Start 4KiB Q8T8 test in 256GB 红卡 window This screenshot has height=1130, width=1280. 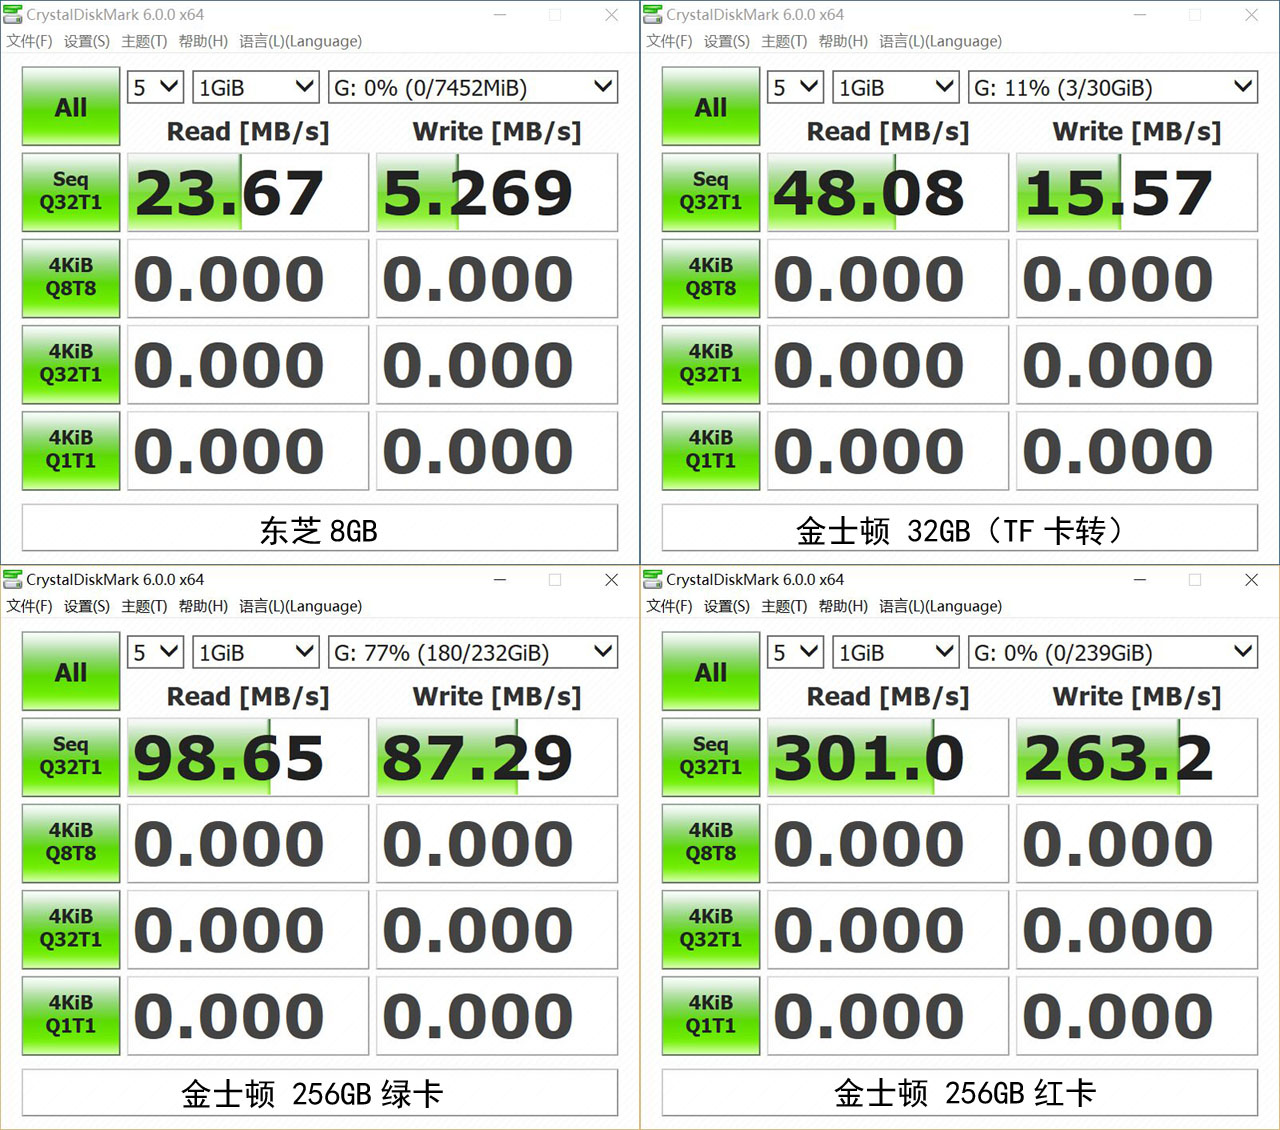tap(711, 843)
